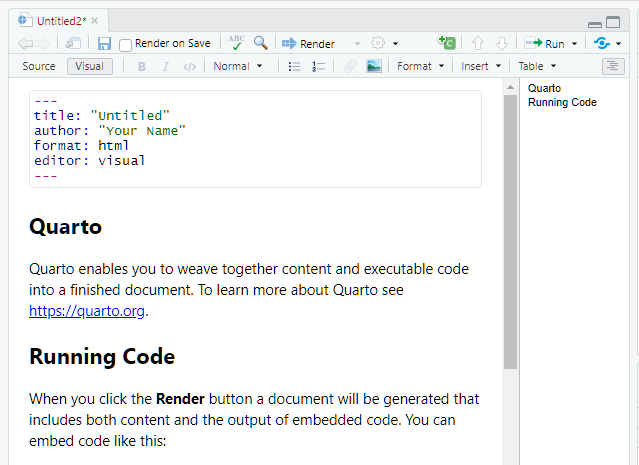Click the editor: visual YAML line
This screenshot has height=465, width=639.
click(90, 161)
